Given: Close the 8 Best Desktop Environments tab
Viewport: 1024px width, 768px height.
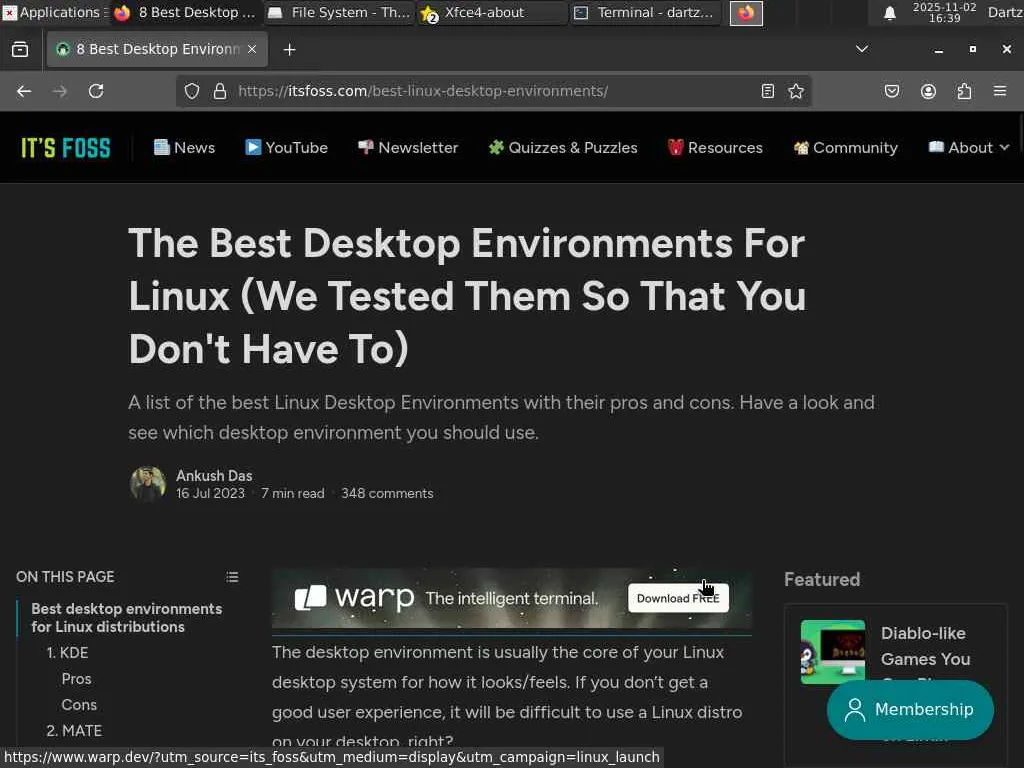Looking at the screenshot, I should pos(252,50).
